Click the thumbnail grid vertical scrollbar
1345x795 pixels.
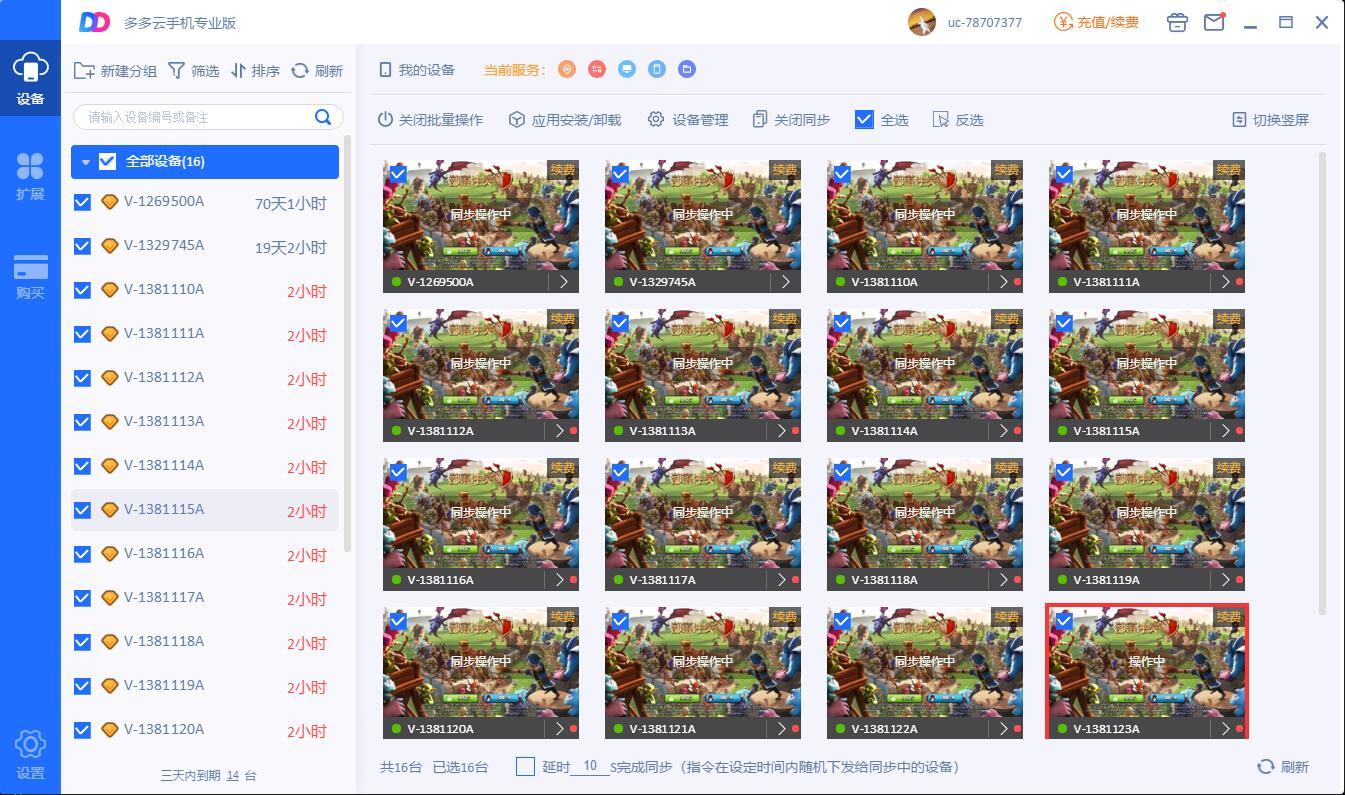(1323, 383)
